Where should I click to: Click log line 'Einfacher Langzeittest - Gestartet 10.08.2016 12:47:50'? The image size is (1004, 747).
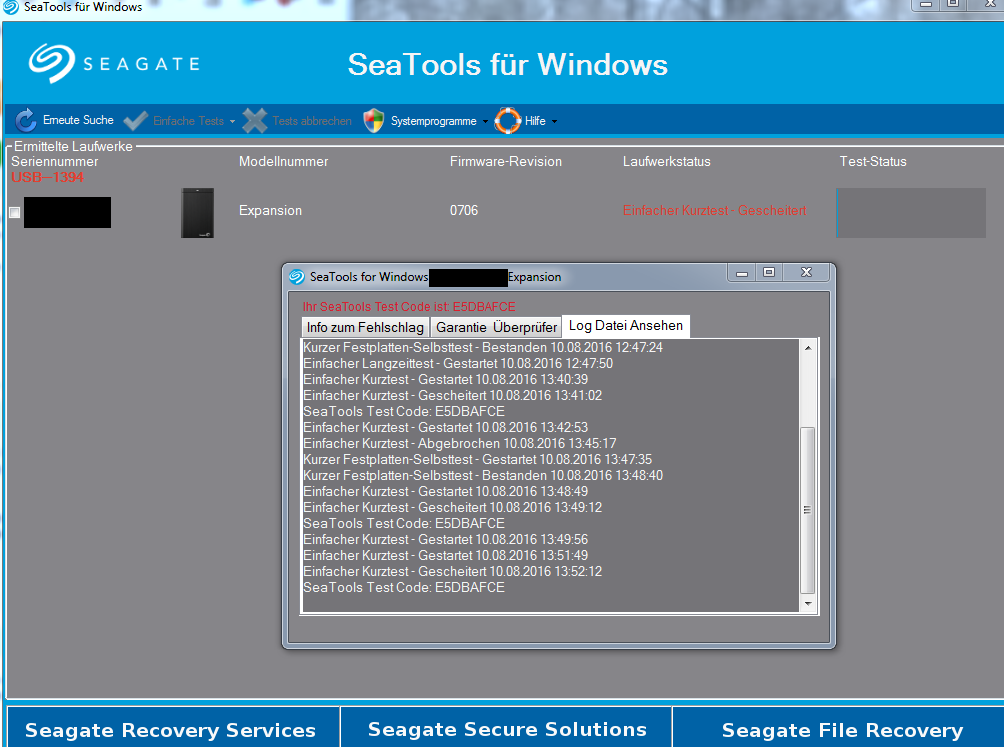(458, 364)
